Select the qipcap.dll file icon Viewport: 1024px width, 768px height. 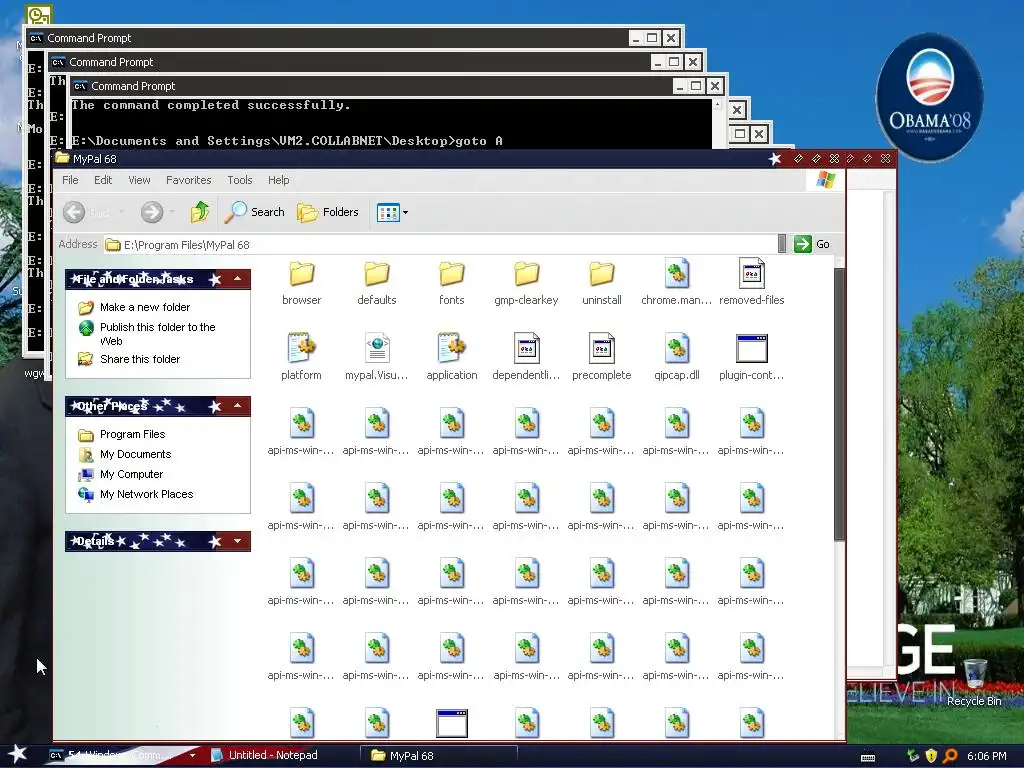pyautogui.click(x=677, y=349)
